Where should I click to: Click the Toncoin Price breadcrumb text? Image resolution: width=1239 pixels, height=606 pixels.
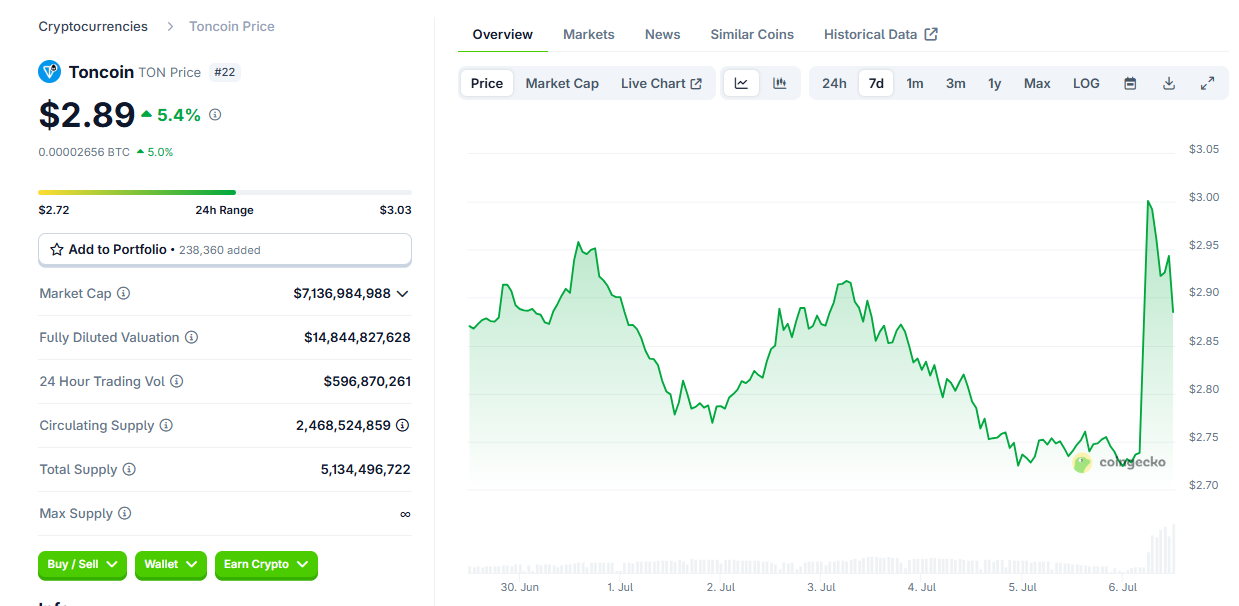pos(232,26)
